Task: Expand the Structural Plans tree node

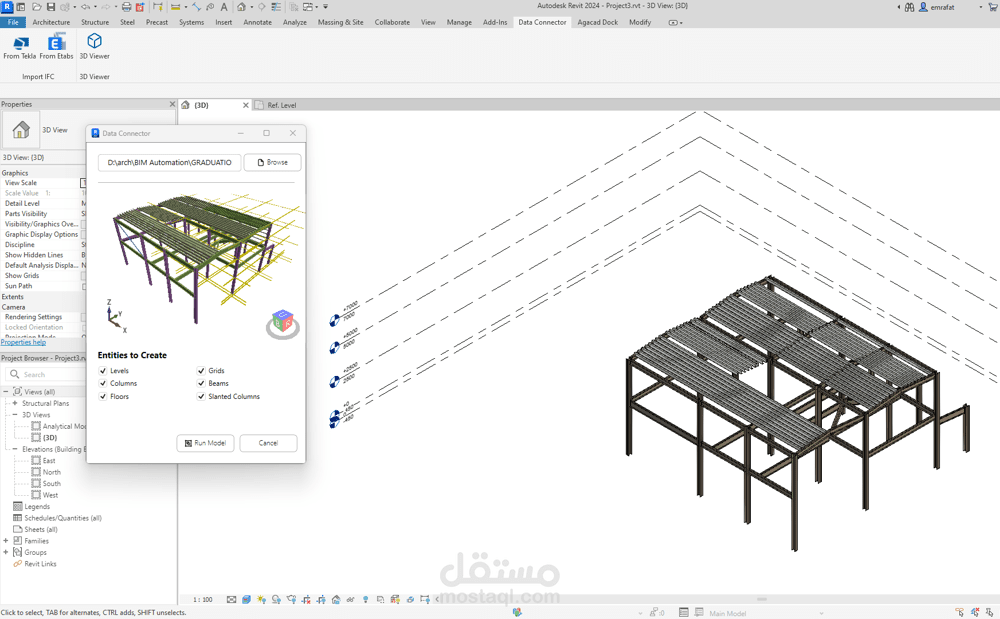Action: (x=15, y=403)
